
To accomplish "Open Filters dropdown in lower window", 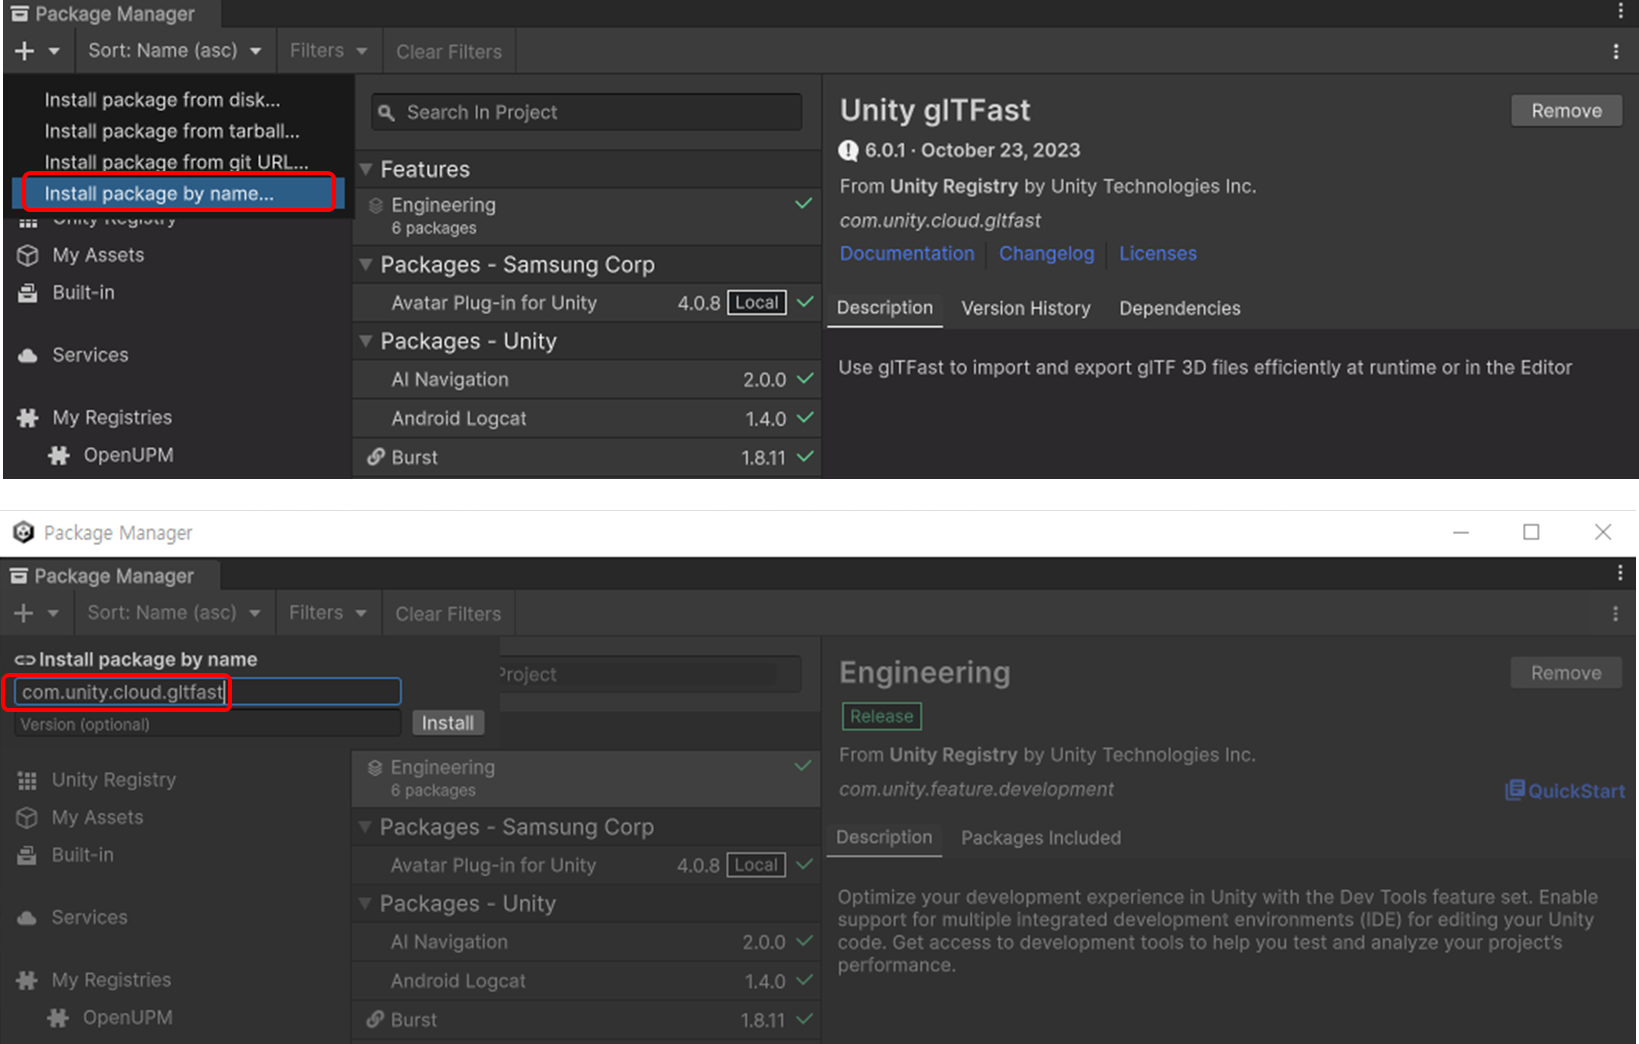I will pyautogui.click(x=327, y=613).
